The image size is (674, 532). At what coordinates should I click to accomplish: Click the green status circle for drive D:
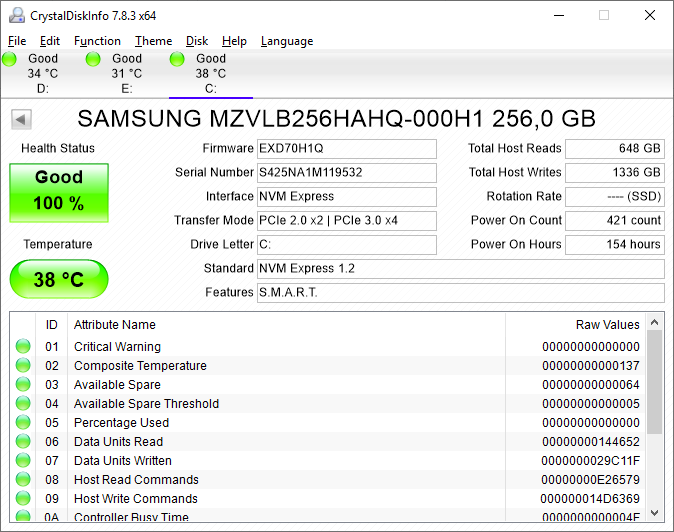click(9, 59)
